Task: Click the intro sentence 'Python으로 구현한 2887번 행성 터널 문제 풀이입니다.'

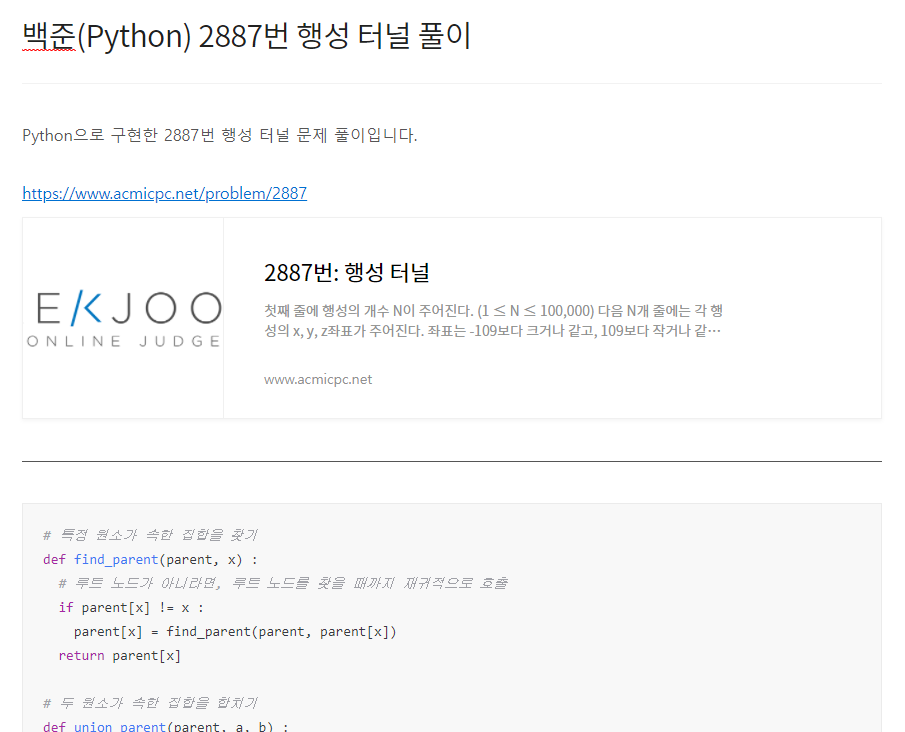Action: (219, 135)
